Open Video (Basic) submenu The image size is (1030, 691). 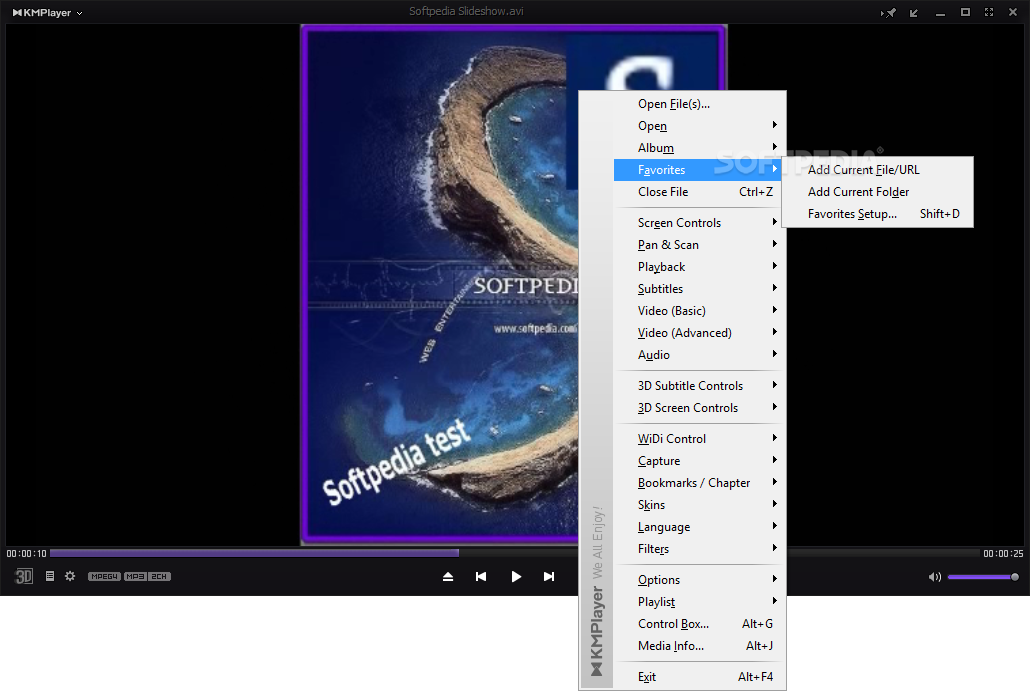point(700,311)
